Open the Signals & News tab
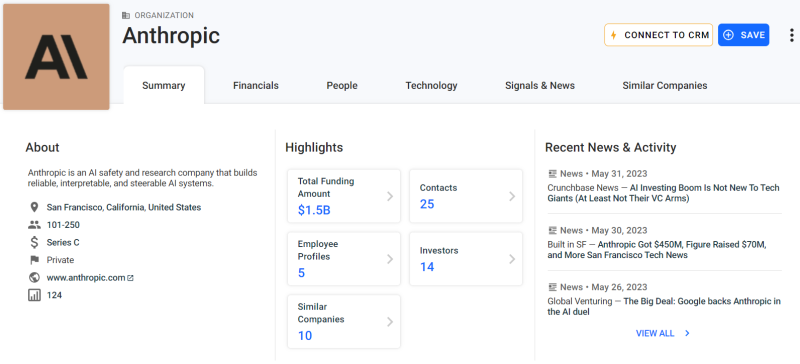Viewport: 800px width, 364px height. pos(540,86)
